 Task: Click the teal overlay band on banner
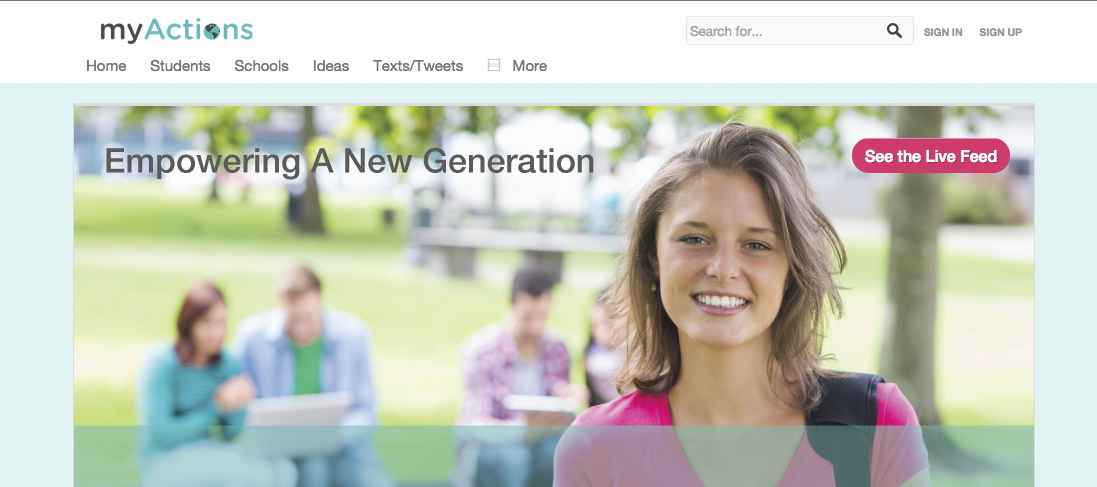click(553, 456)
